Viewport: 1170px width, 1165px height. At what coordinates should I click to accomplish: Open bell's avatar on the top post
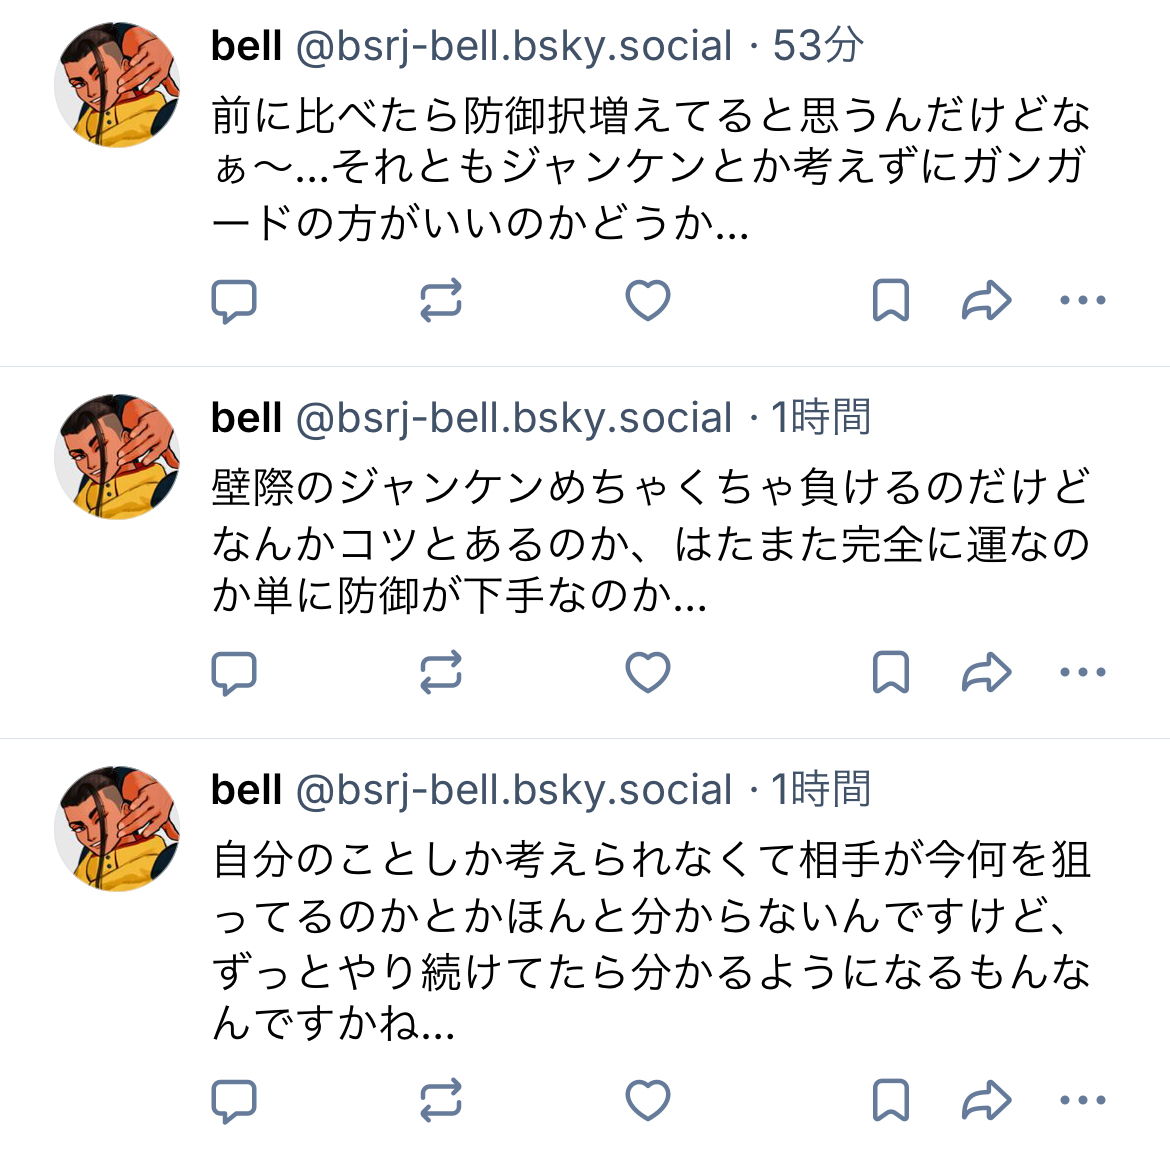[117, 85]
